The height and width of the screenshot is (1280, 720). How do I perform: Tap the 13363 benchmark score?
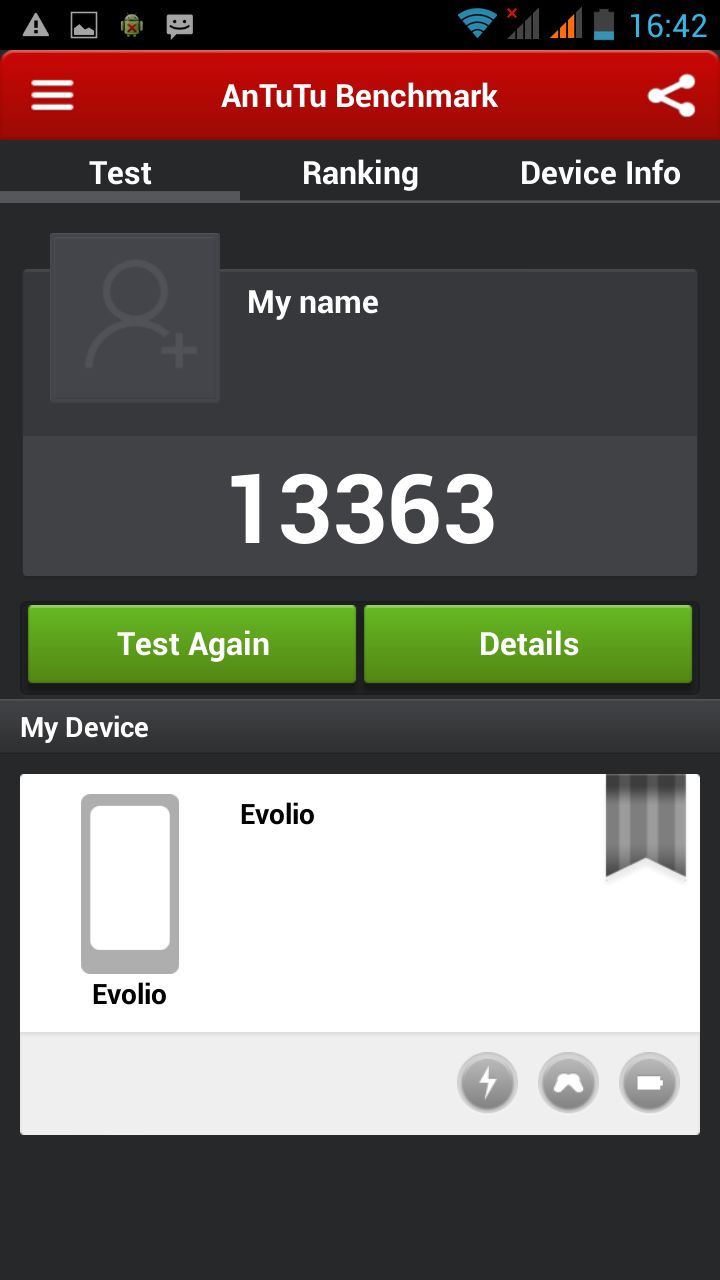point(362,509)
